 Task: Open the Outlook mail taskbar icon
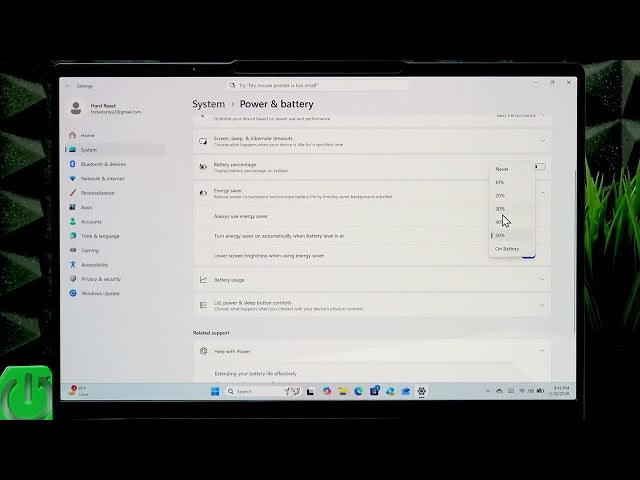[406, 391]
